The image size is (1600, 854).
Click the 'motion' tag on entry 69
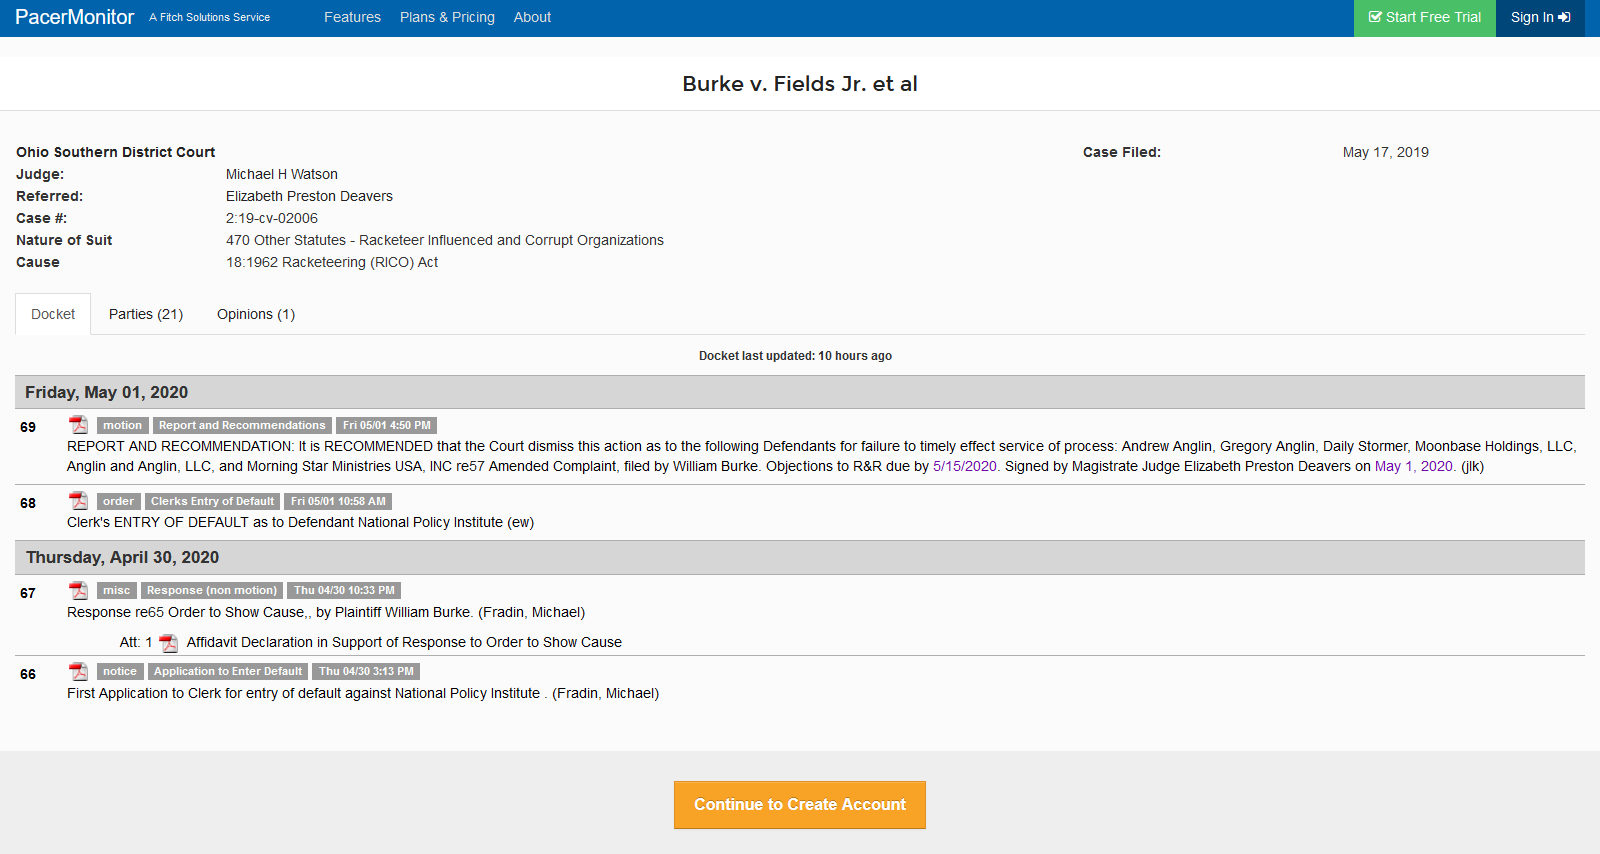(x=122, y=425)
